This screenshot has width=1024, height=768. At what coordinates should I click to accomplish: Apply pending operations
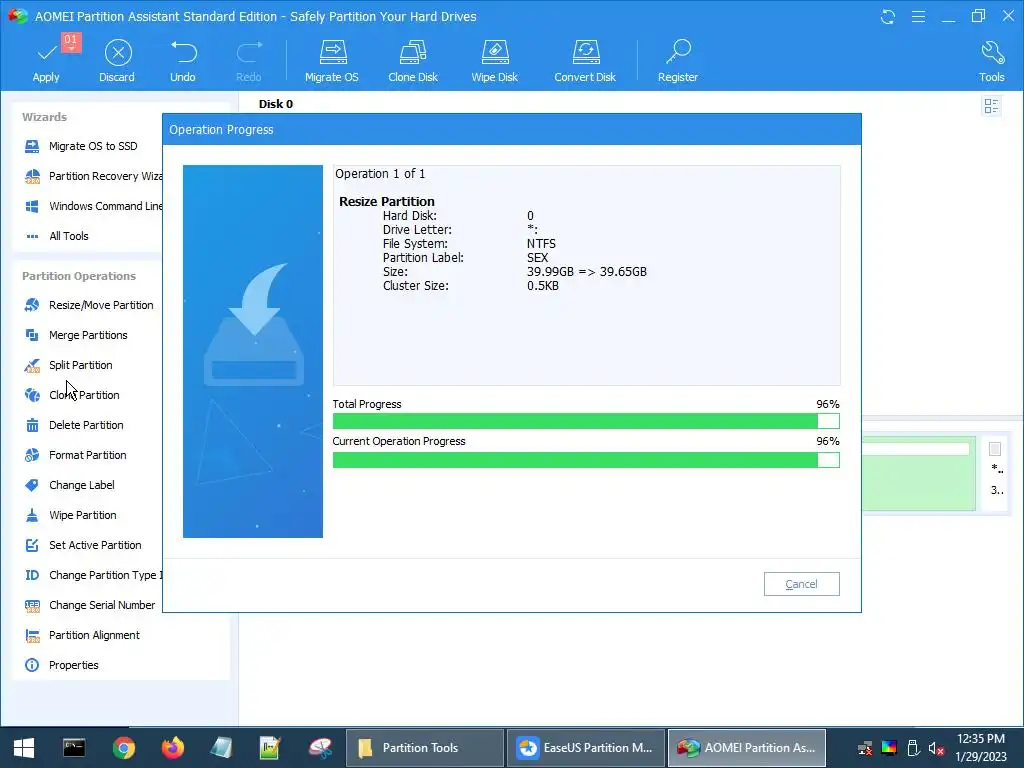[46, 60]
